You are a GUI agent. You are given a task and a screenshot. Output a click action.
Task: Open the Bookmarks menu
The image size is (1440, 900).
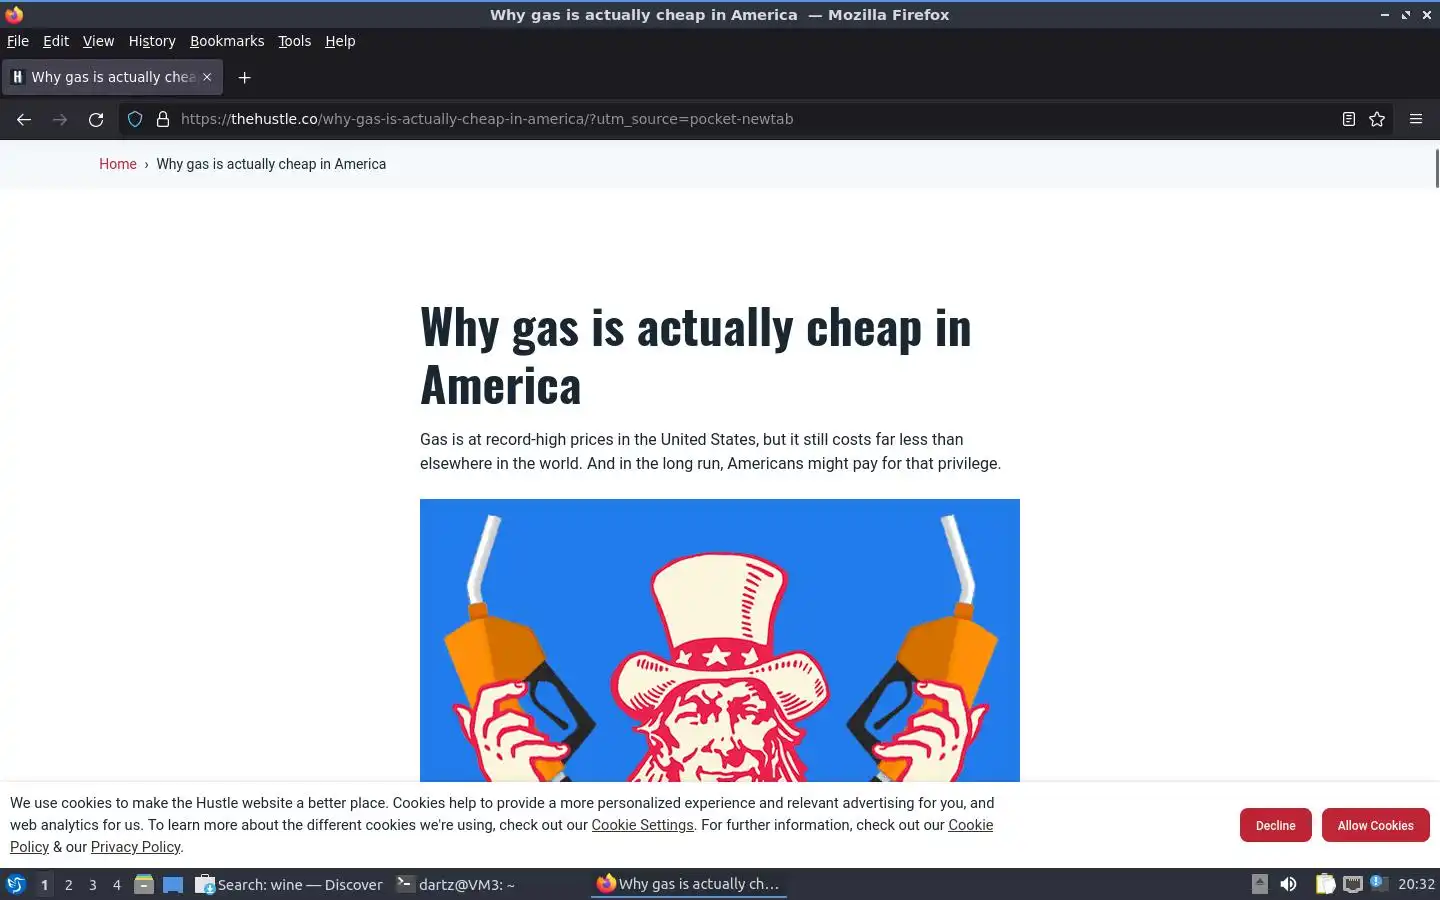coord(227,41)
